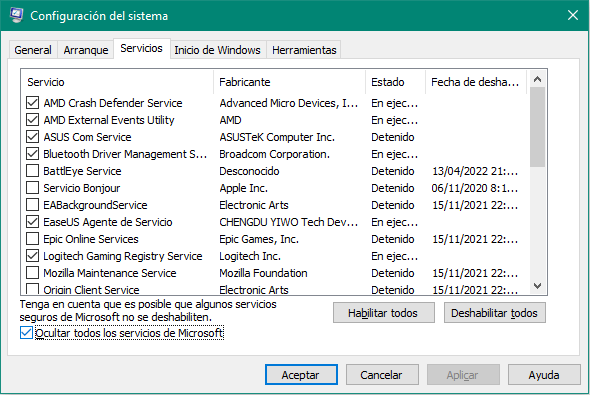
Task: Select the Advanced Micro Devices manufacturer cell
Action: click(288, 103)
